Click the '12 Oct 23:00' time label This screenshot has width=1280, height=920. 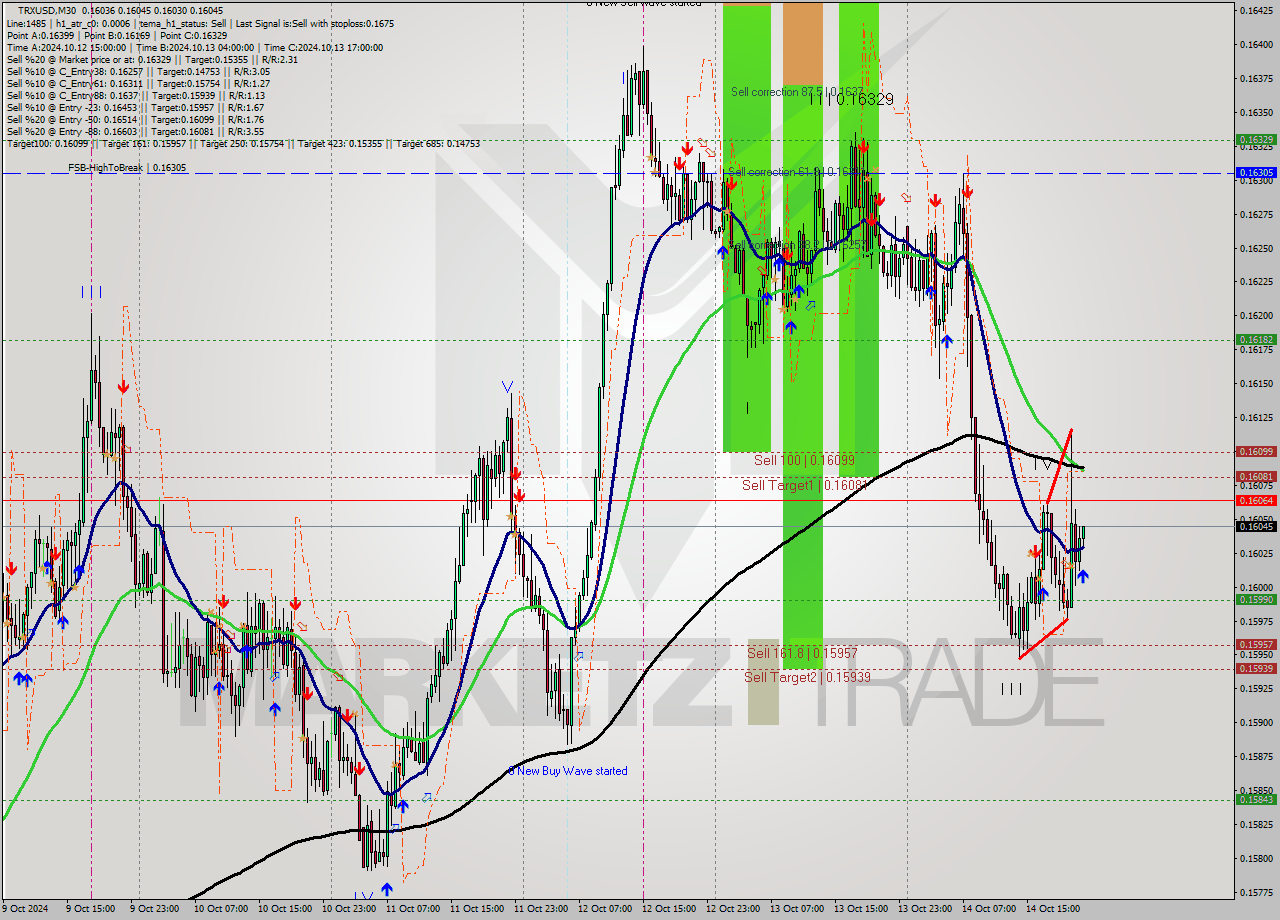(732, 909)
